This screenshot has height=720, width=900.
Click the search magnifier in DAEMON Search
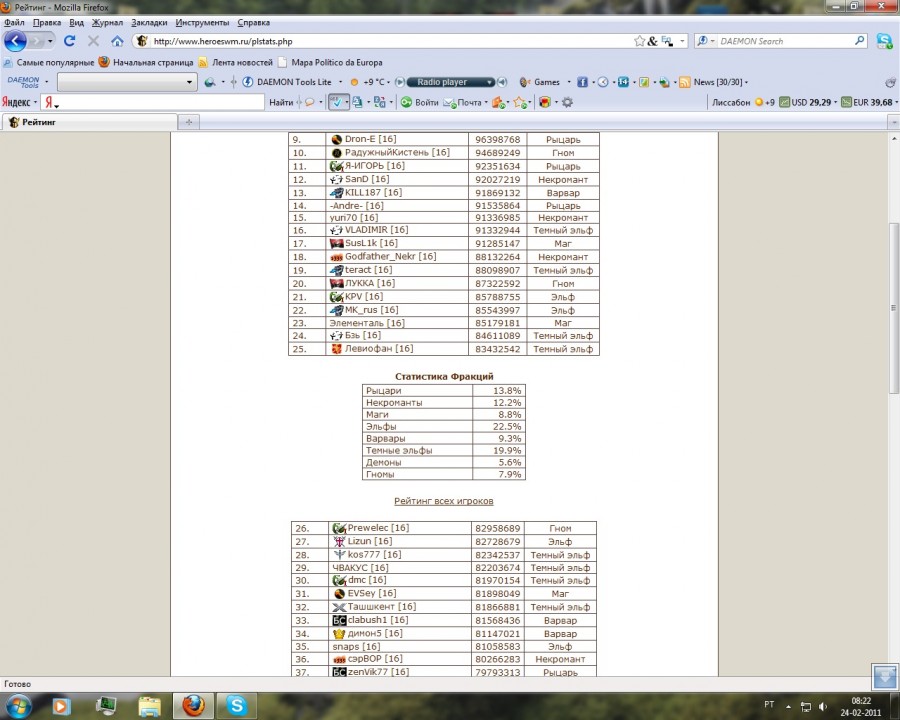point(859,41)
